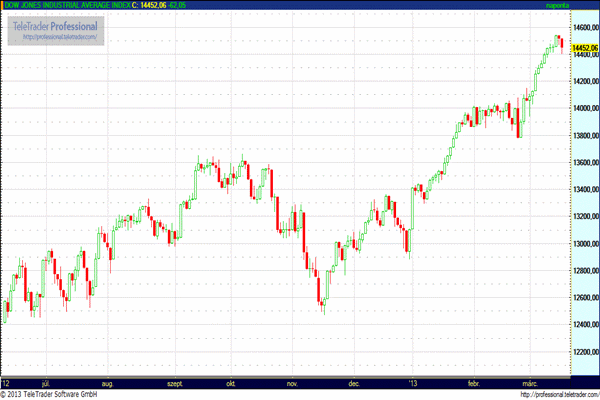Image resolution: width=600 pixels, height=400 pixels.
Task: Click the 14000,00 label on the price axis
Action: click(584, 108)
